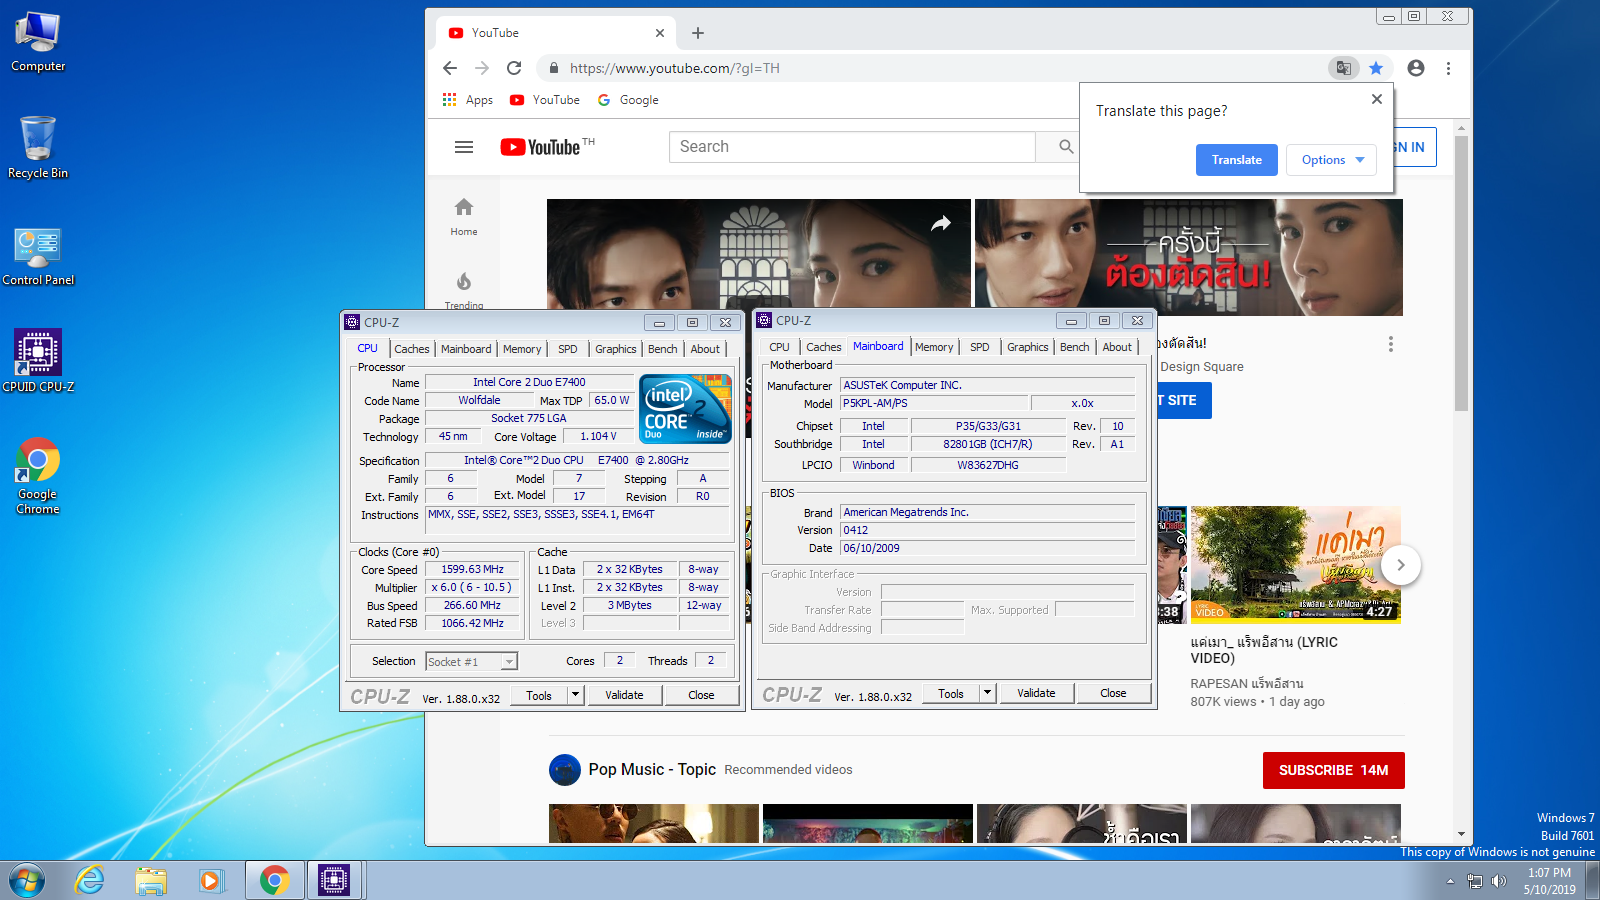This screenshot has width=1600, height=900.
Task: Open the translate Options dropdown
Action: click(1333, 160)
